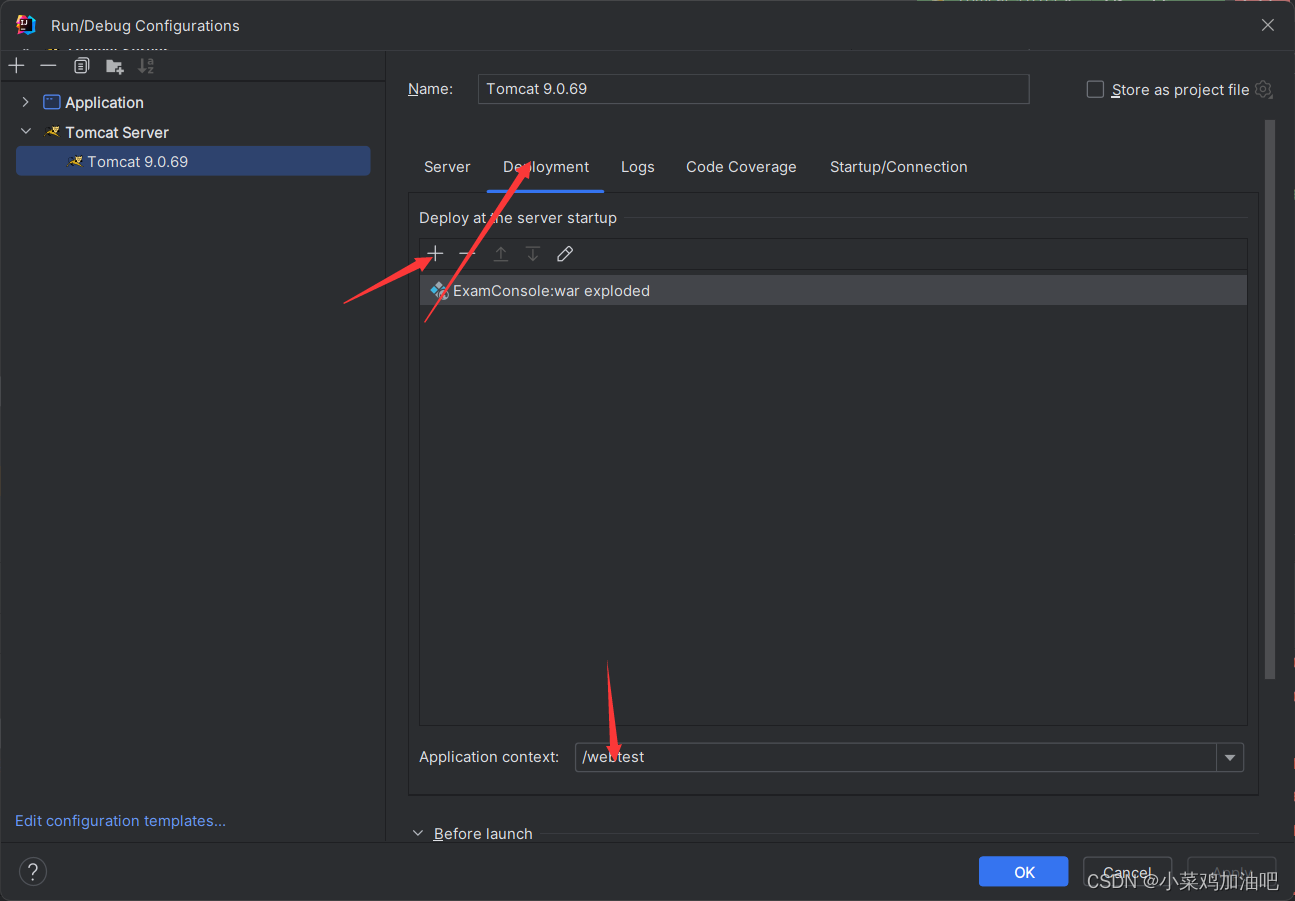Select the ExamConsole:war exploded artifact
Image resolution: width=1295 pixels, height=901 pixels.
[833, 291]
